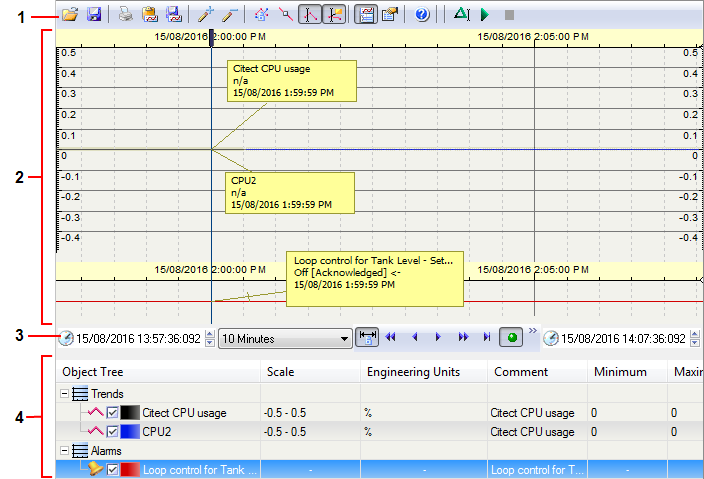Click the Scale column header
The width and height of the screenshot is (704, 479).
(x=280, y=372)
